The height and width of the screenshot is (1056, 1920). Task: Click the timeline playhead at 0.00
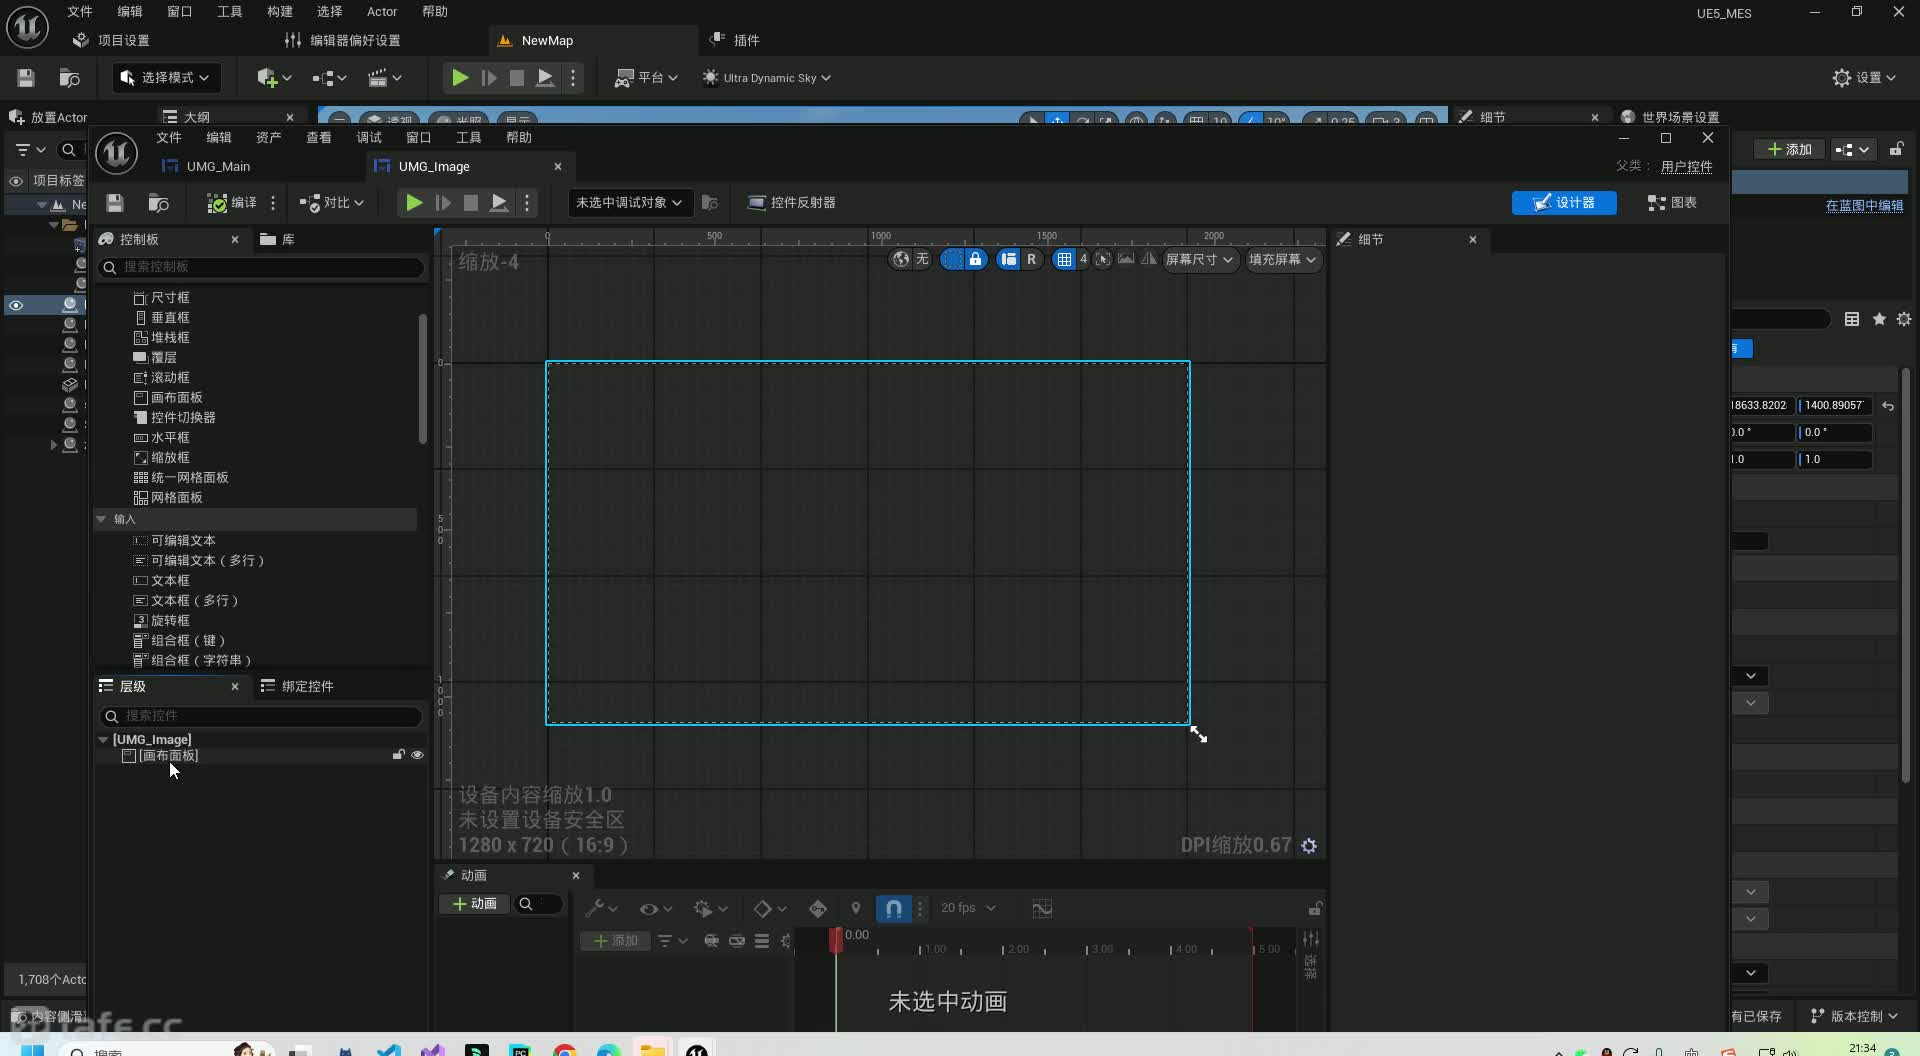[x=836, y=939]
